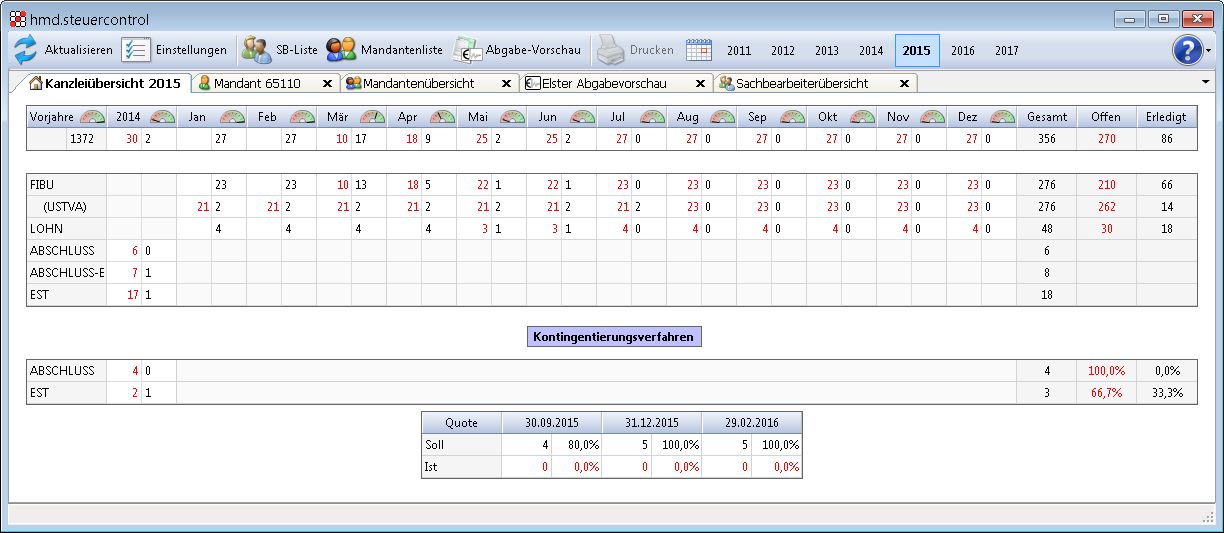The width and height of the screenshot is (1224, 533).
Task: Select year 2011 in the toolbar
Action: [x=739, y=51]
